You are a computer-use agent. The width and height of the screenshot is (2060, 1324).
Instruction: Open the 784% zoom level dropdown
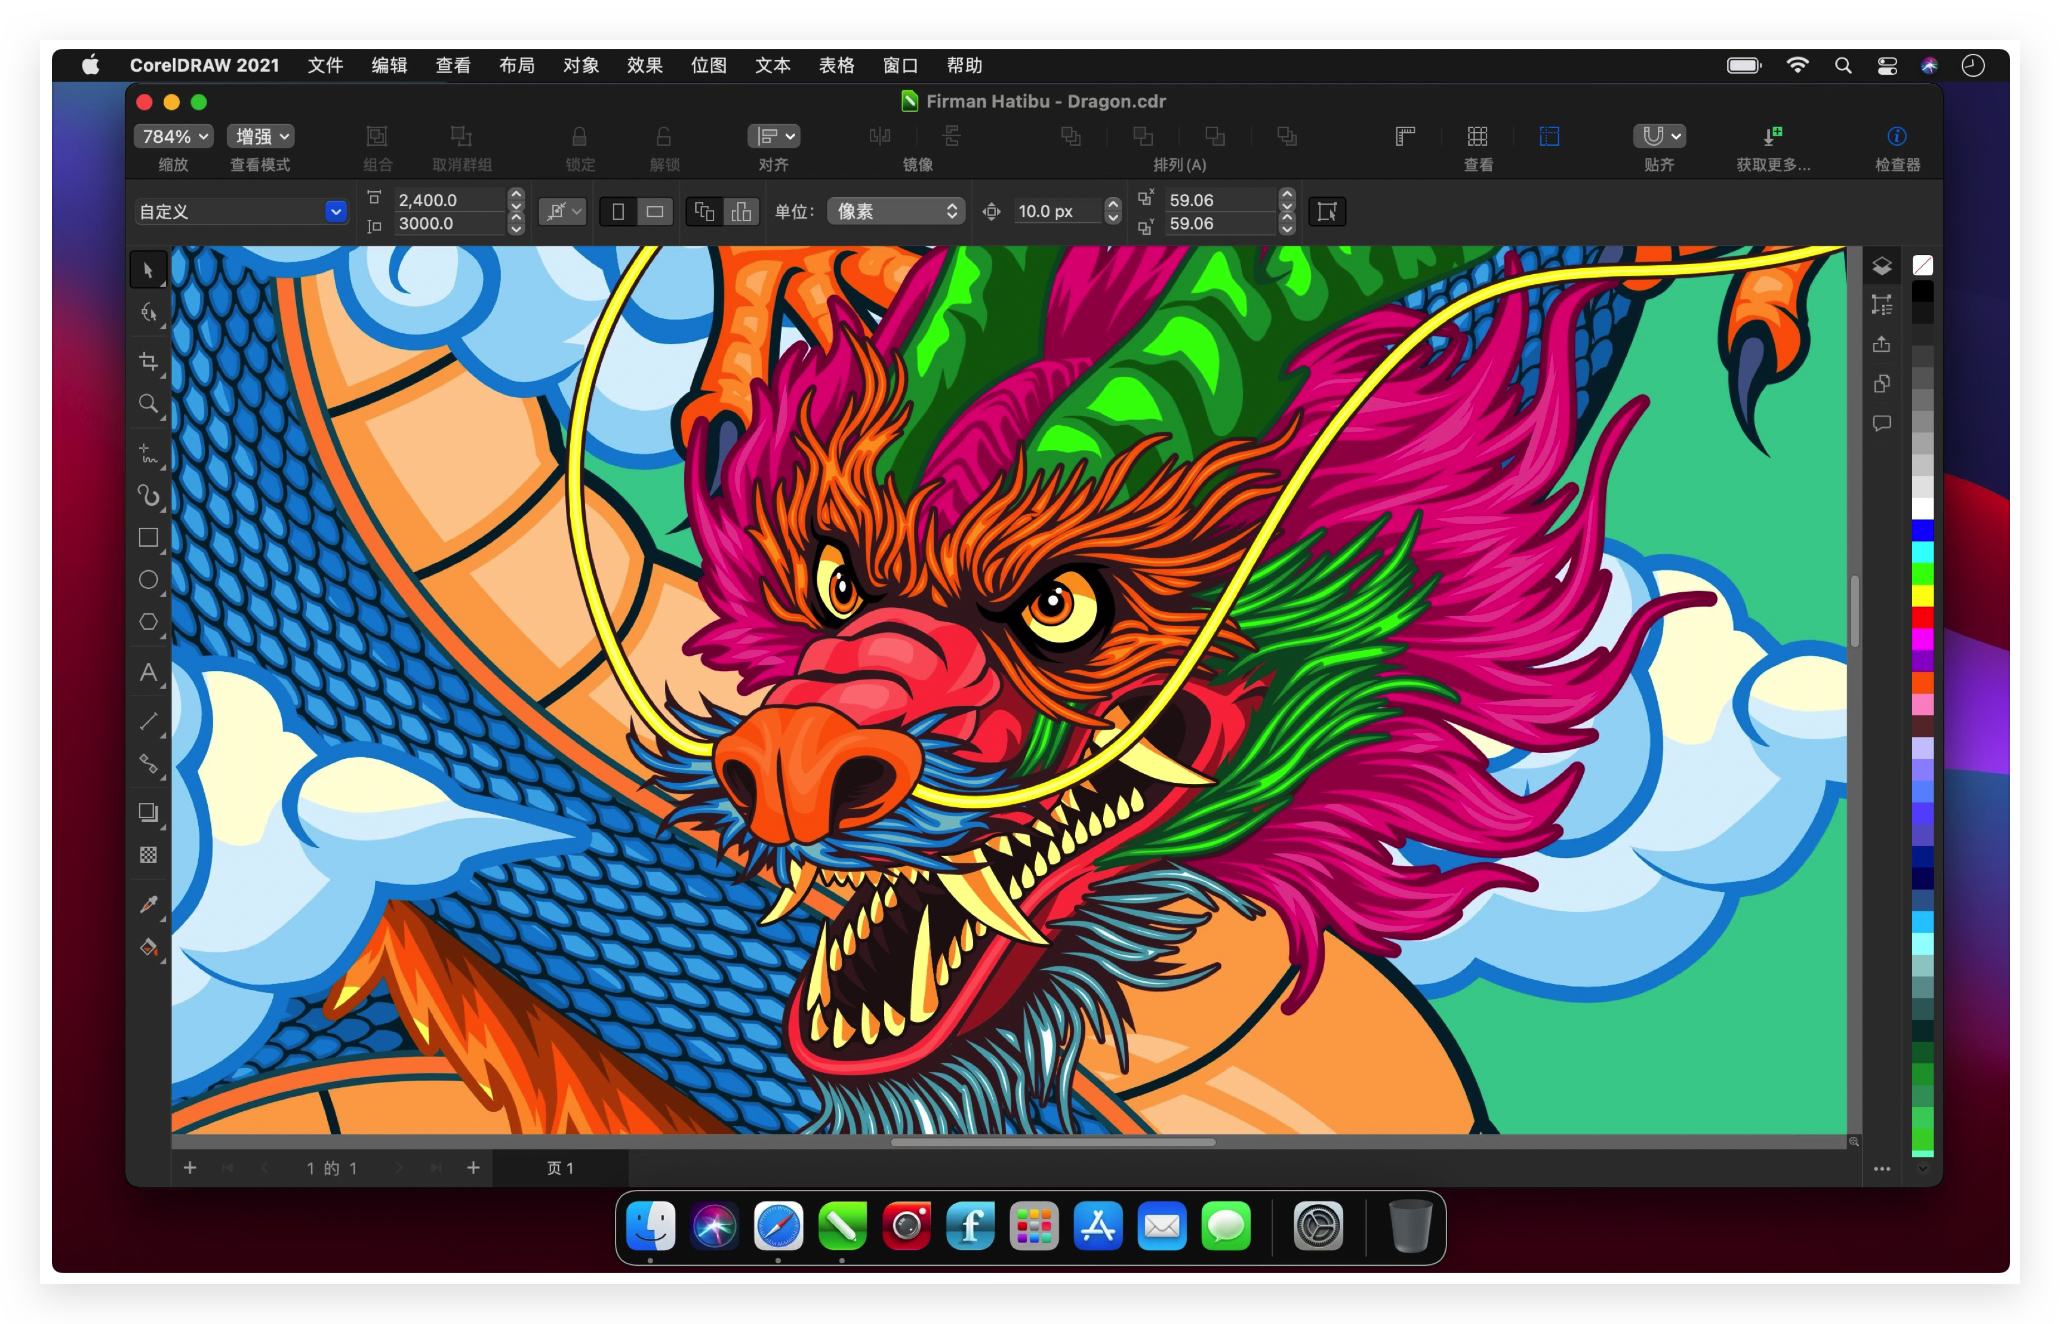[174, 137]
